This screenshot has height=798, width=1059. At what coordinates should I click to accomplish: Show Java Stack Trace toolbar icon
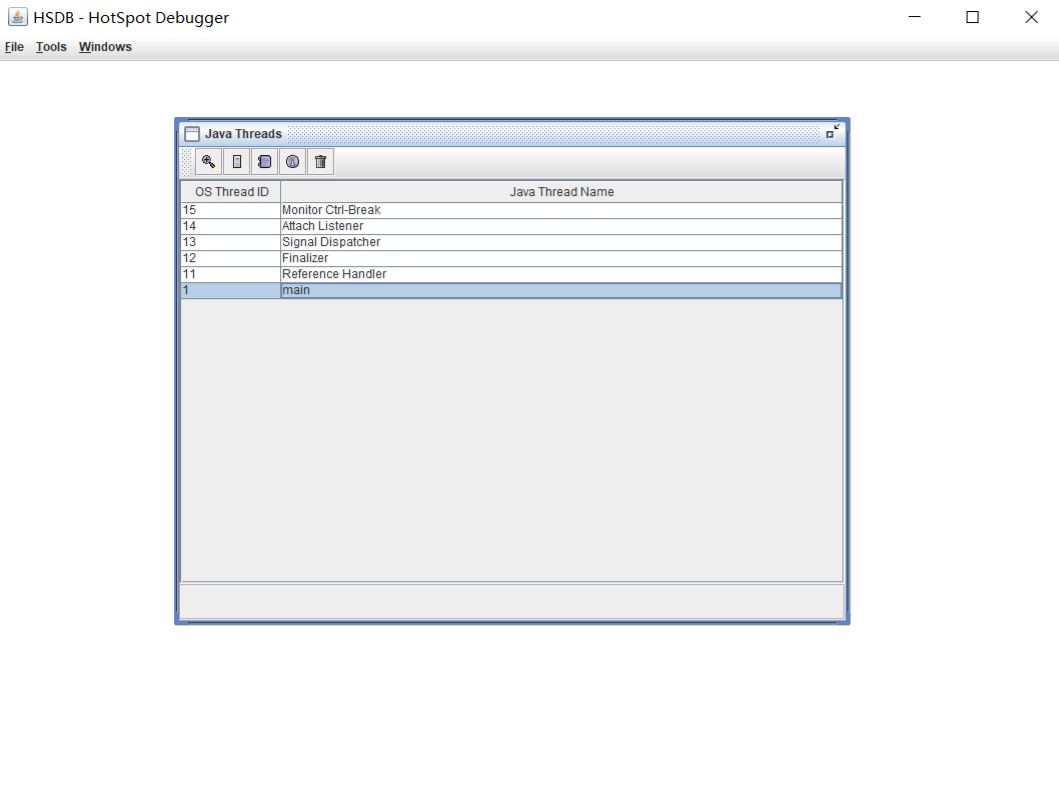click(264, 161)
